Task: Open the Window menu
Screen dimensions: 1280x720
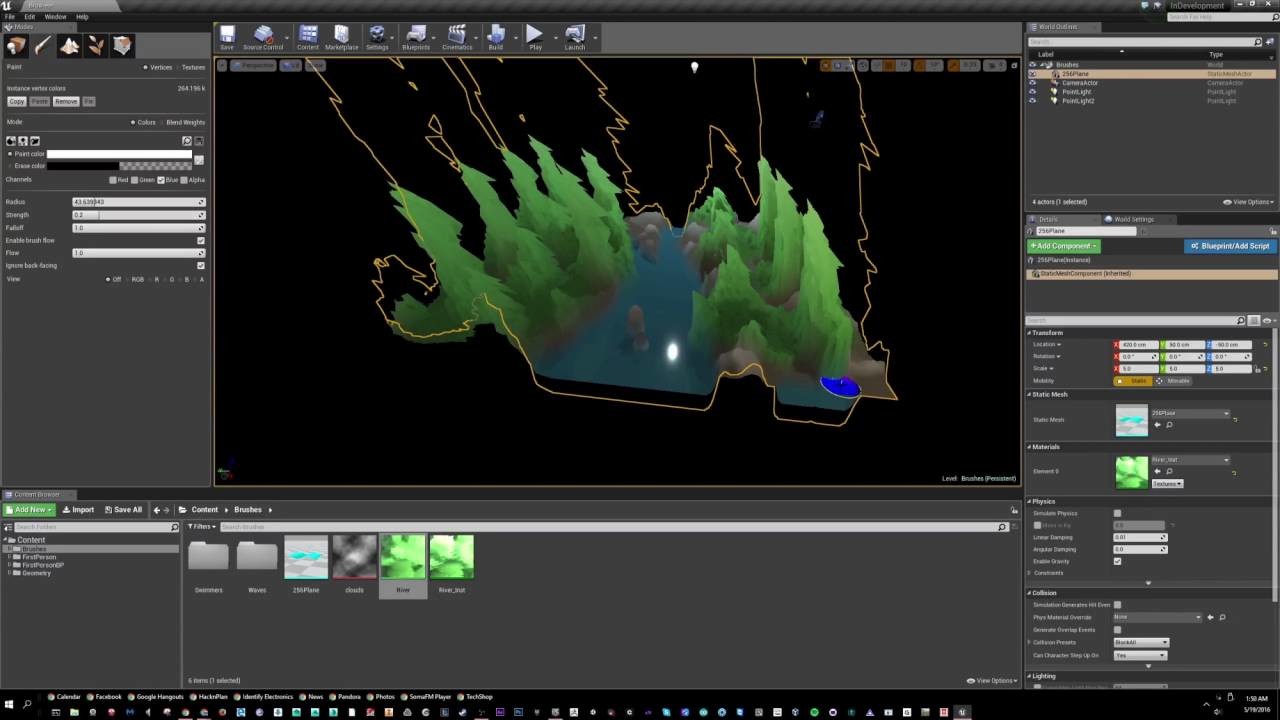Action: (55, 17)
